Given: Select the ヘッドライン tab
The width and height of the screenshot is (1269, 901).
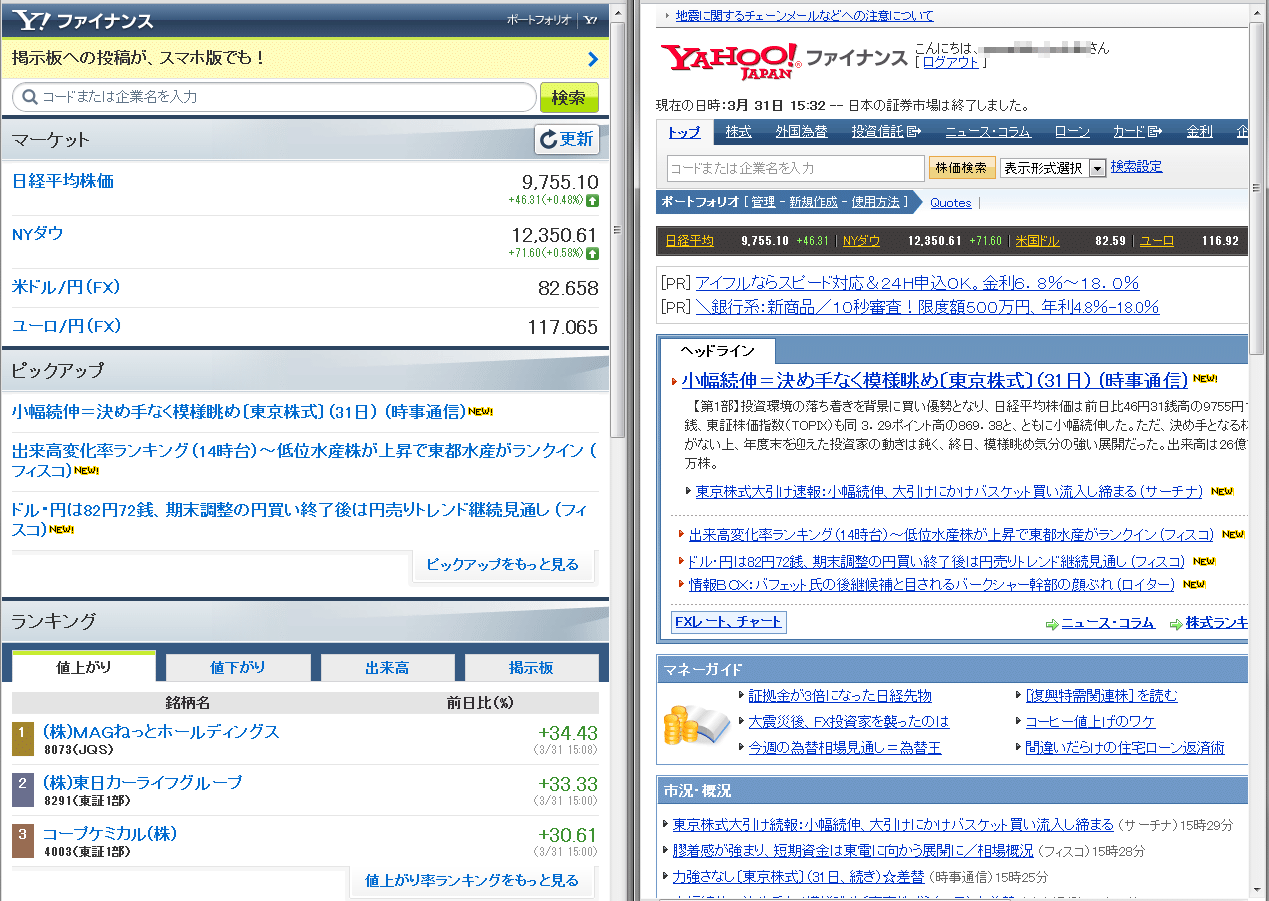Looking at the screenshot, I should click(717, 351).
